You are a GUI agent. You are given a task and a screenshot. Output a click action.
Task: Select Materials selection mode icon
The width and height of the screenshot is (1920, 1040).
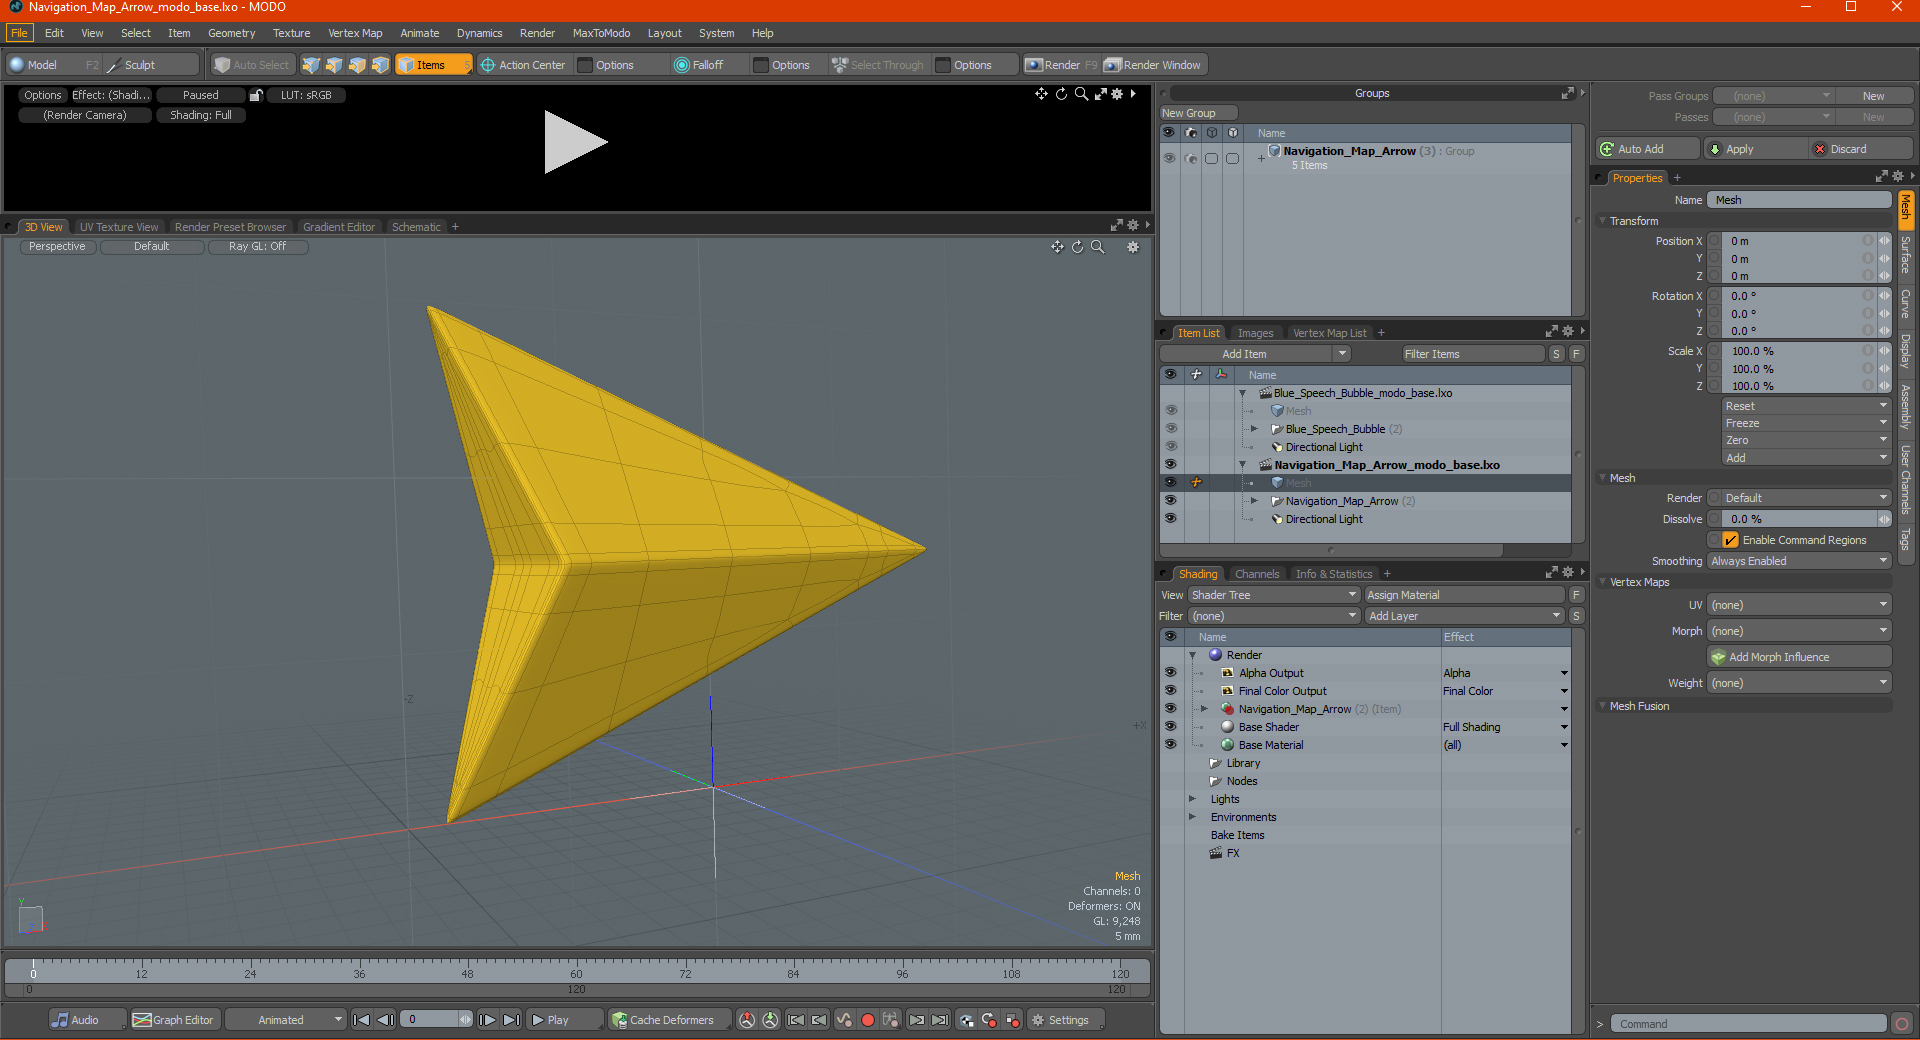click(x=380, y=65)
